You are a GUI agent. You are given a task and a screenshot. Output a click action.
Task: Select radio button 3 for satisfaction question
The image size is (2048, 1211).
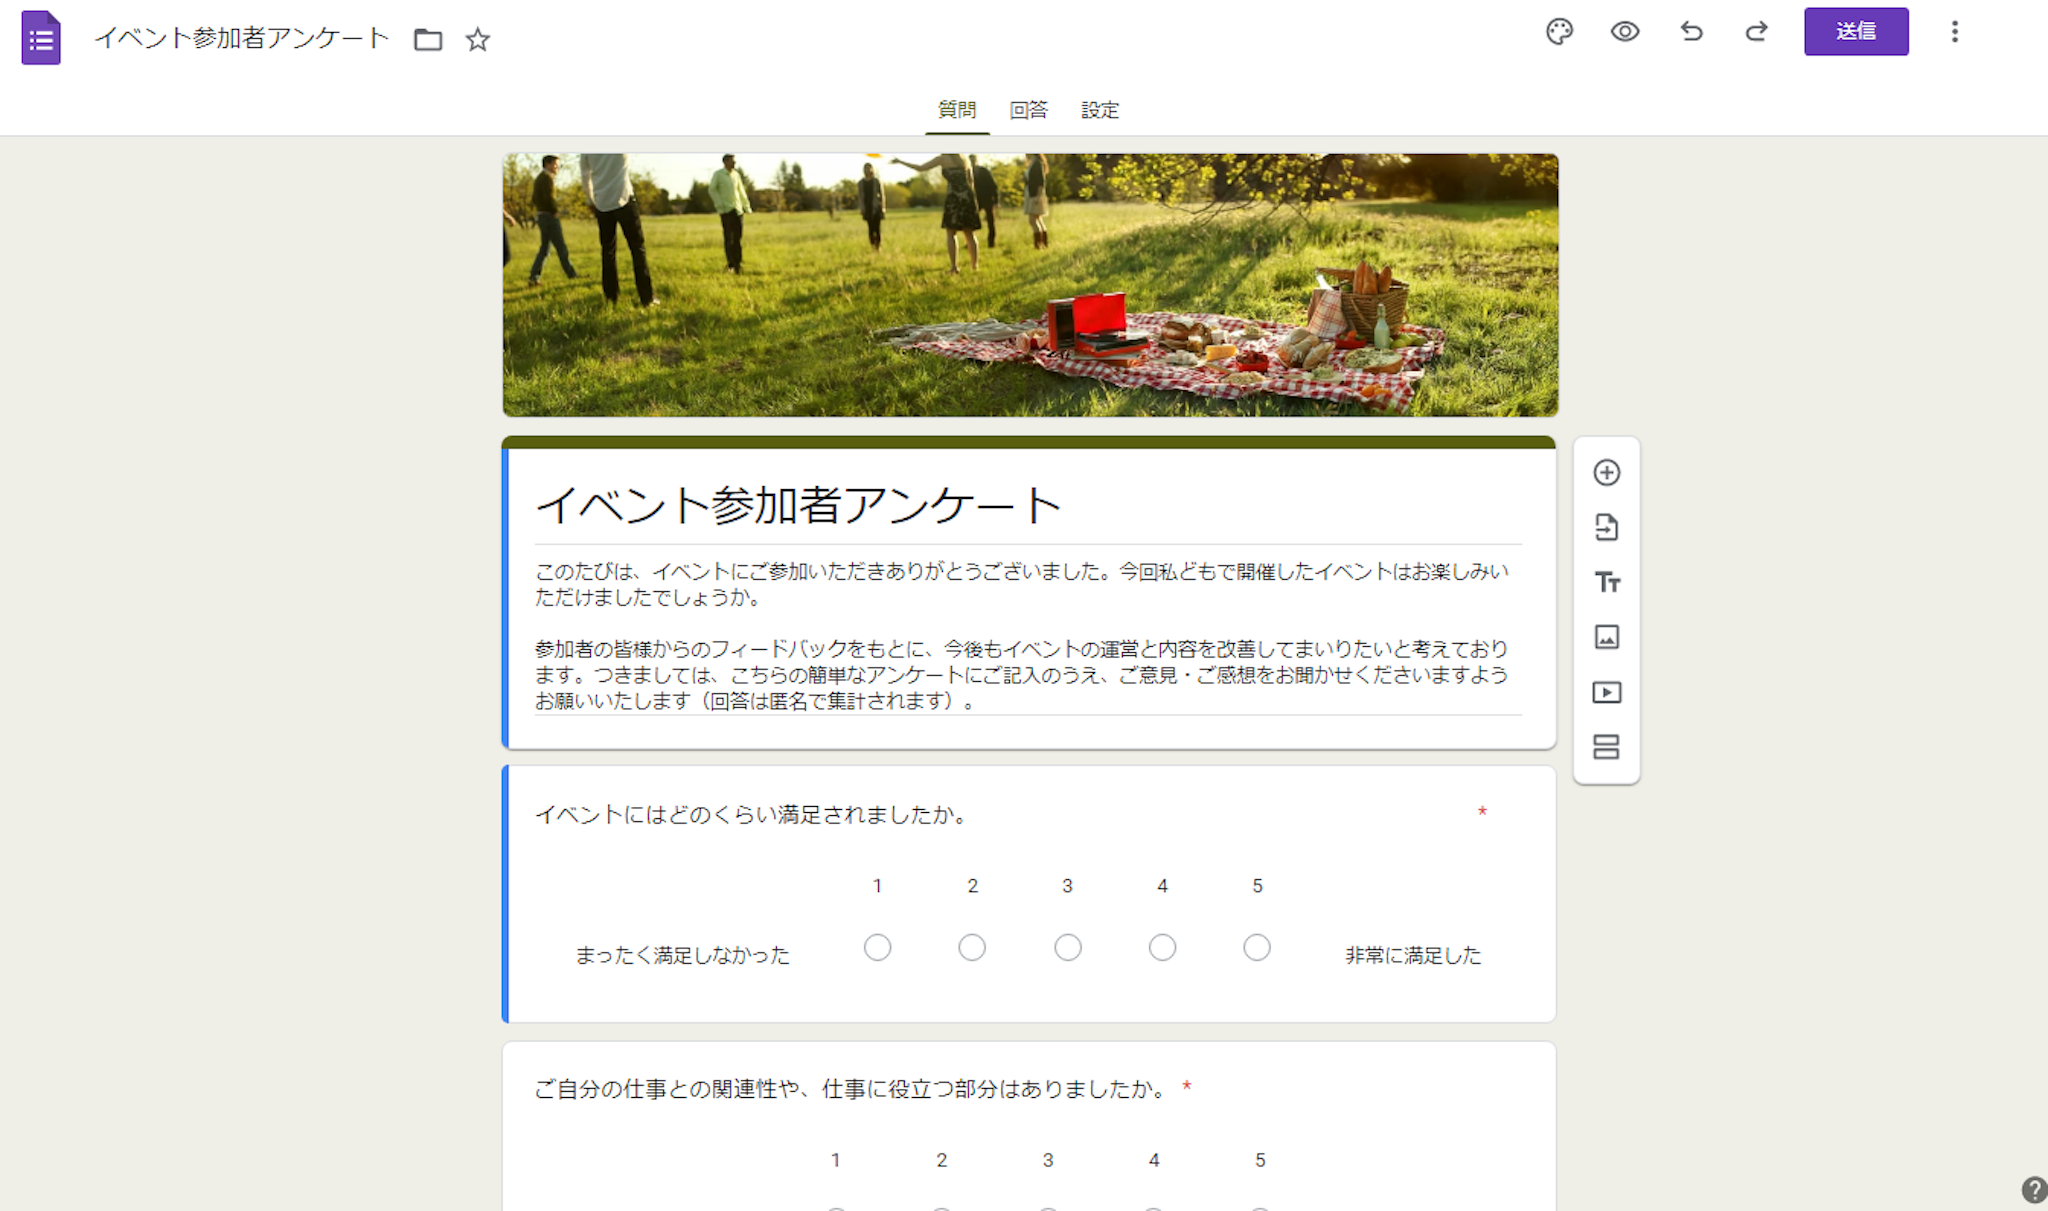[x=1067, y=947]
